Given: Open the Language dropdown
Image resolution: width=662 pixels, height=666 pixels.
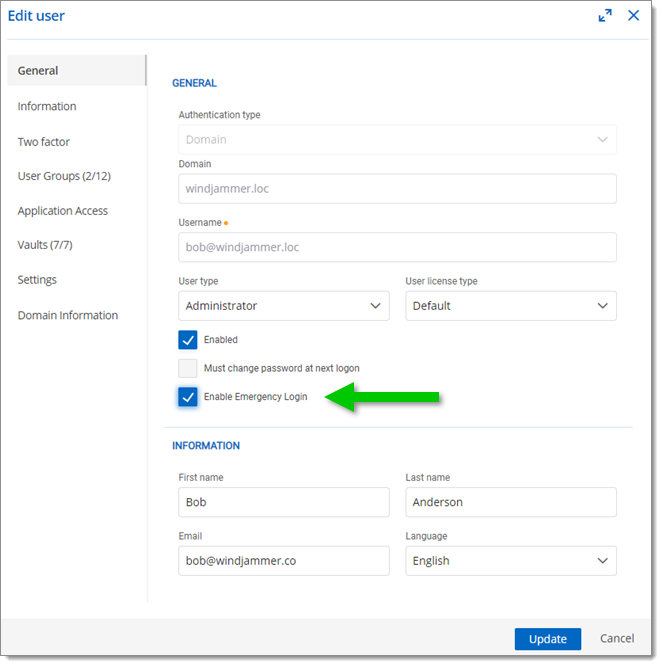Looking at the screenshot, I should [x=511, y=561].
